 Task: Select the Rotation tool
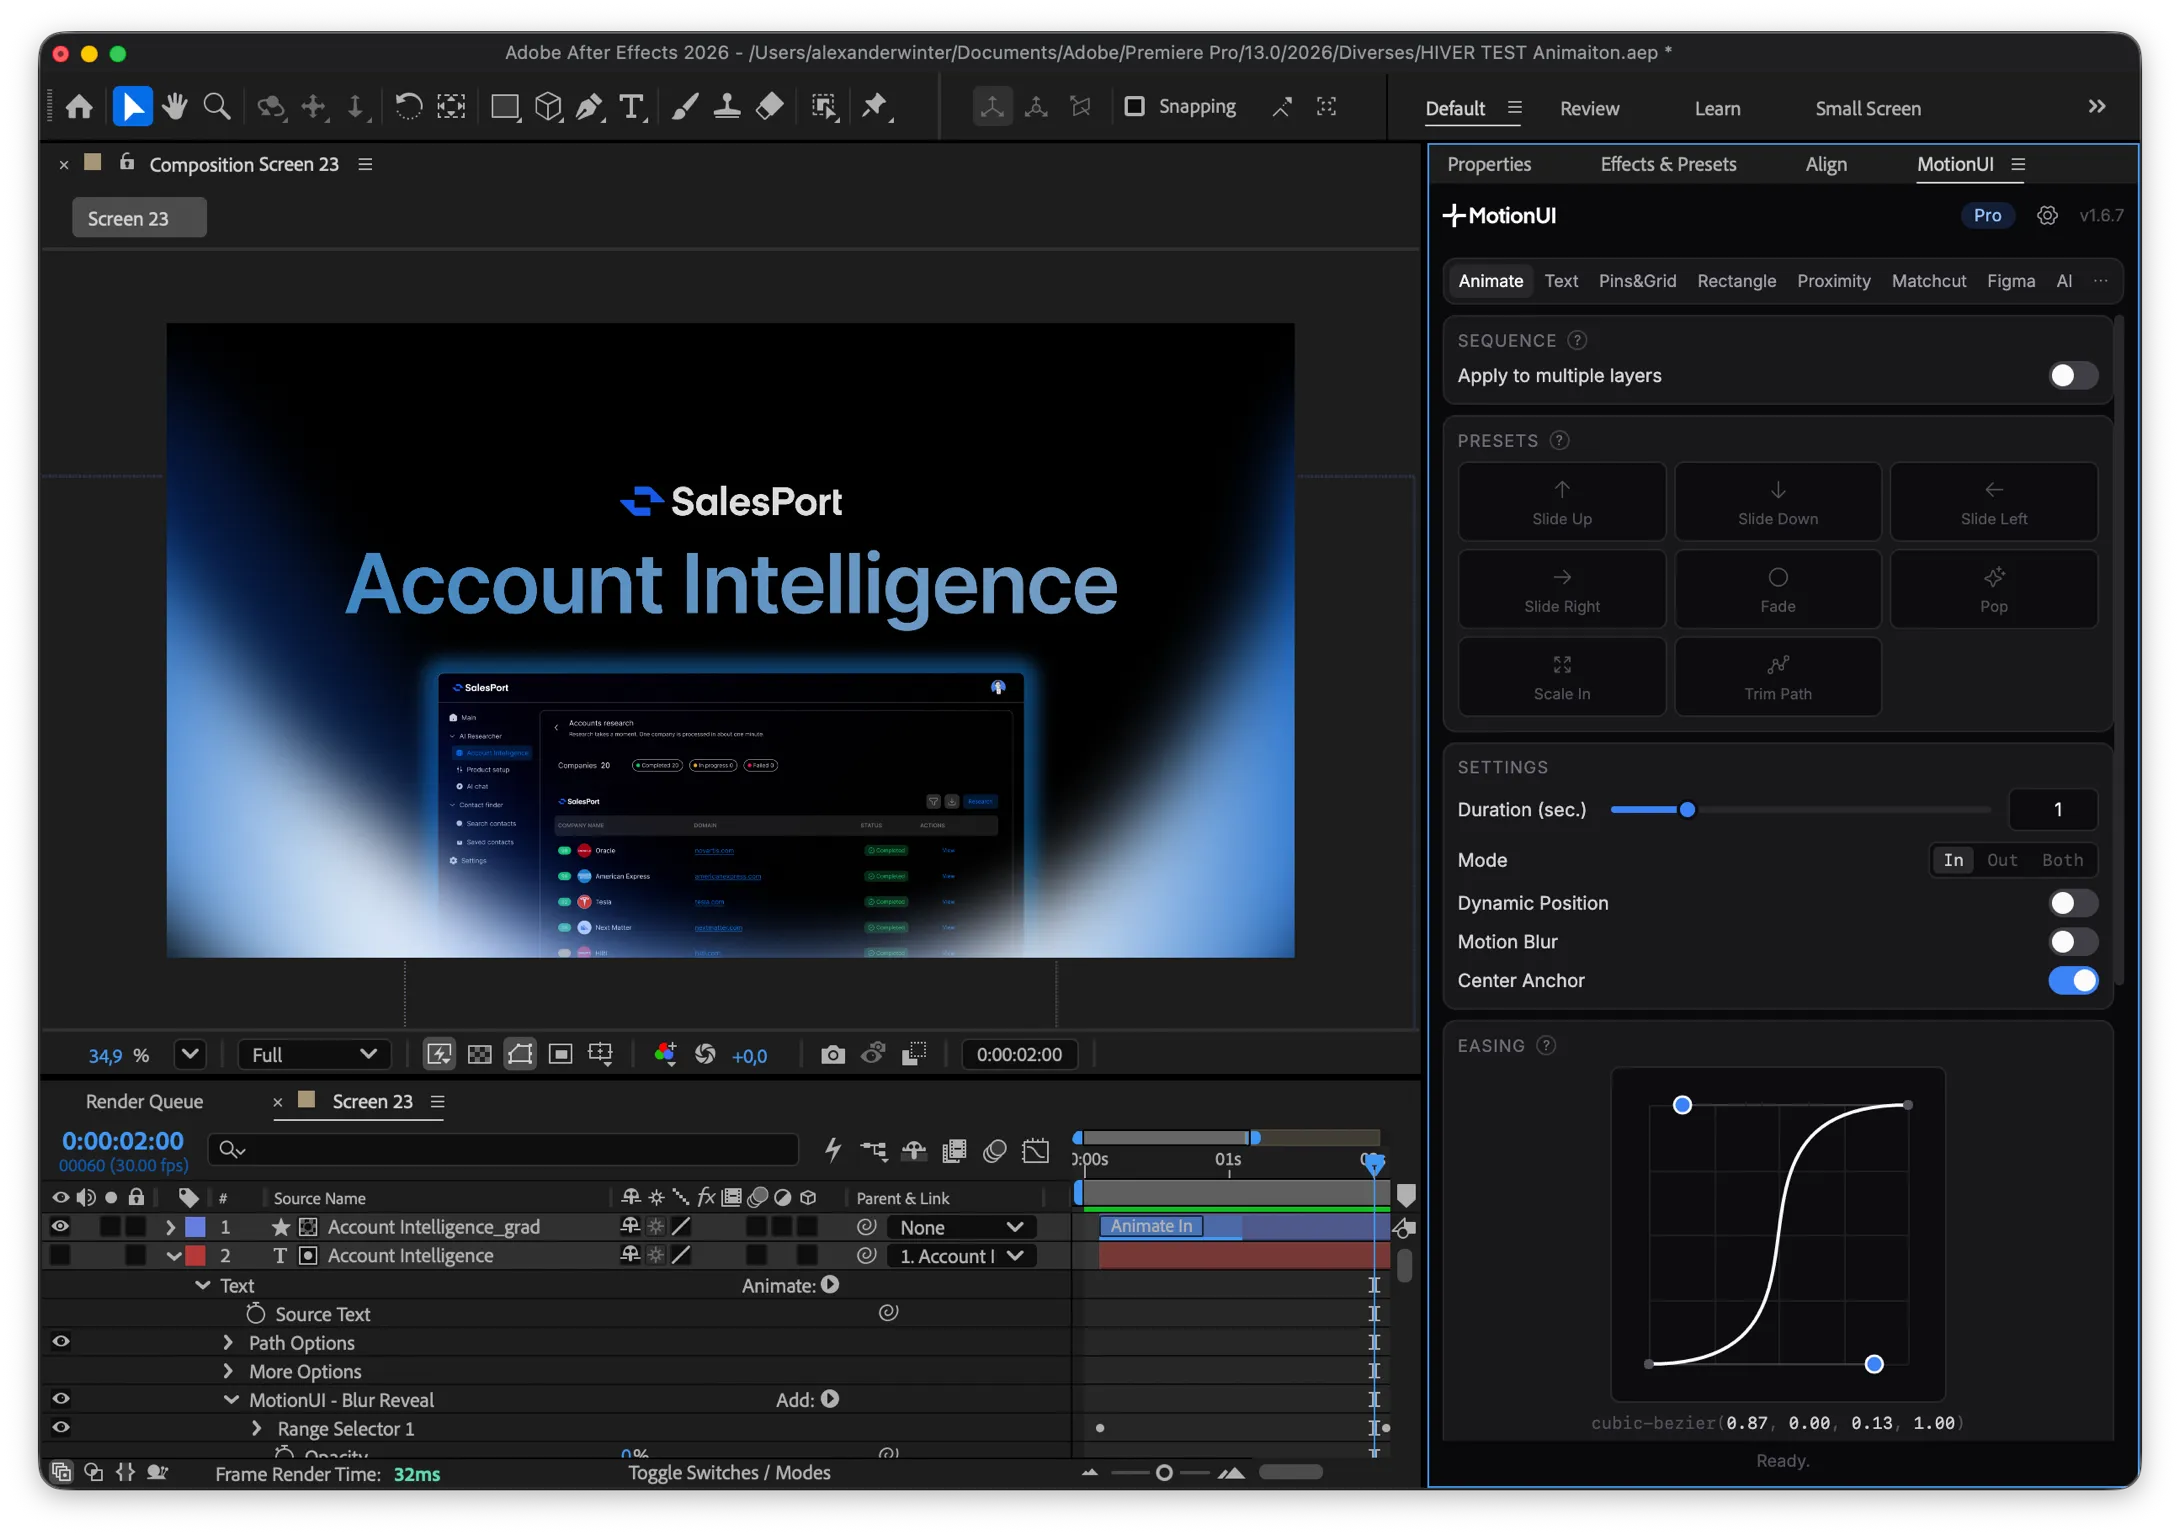tap(407, 107)
